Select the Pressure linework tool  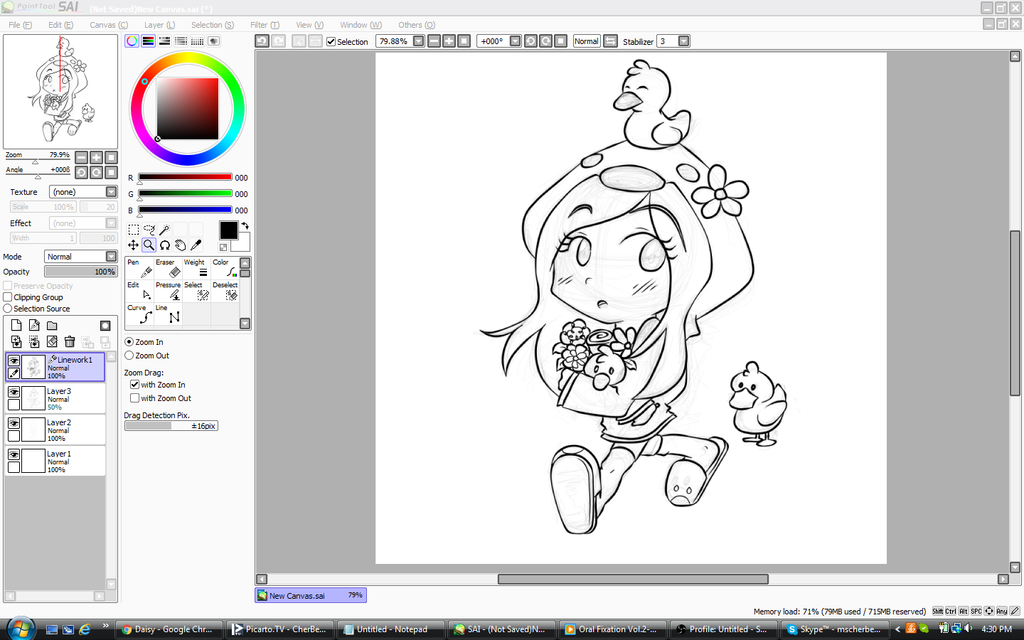(168, 291)
